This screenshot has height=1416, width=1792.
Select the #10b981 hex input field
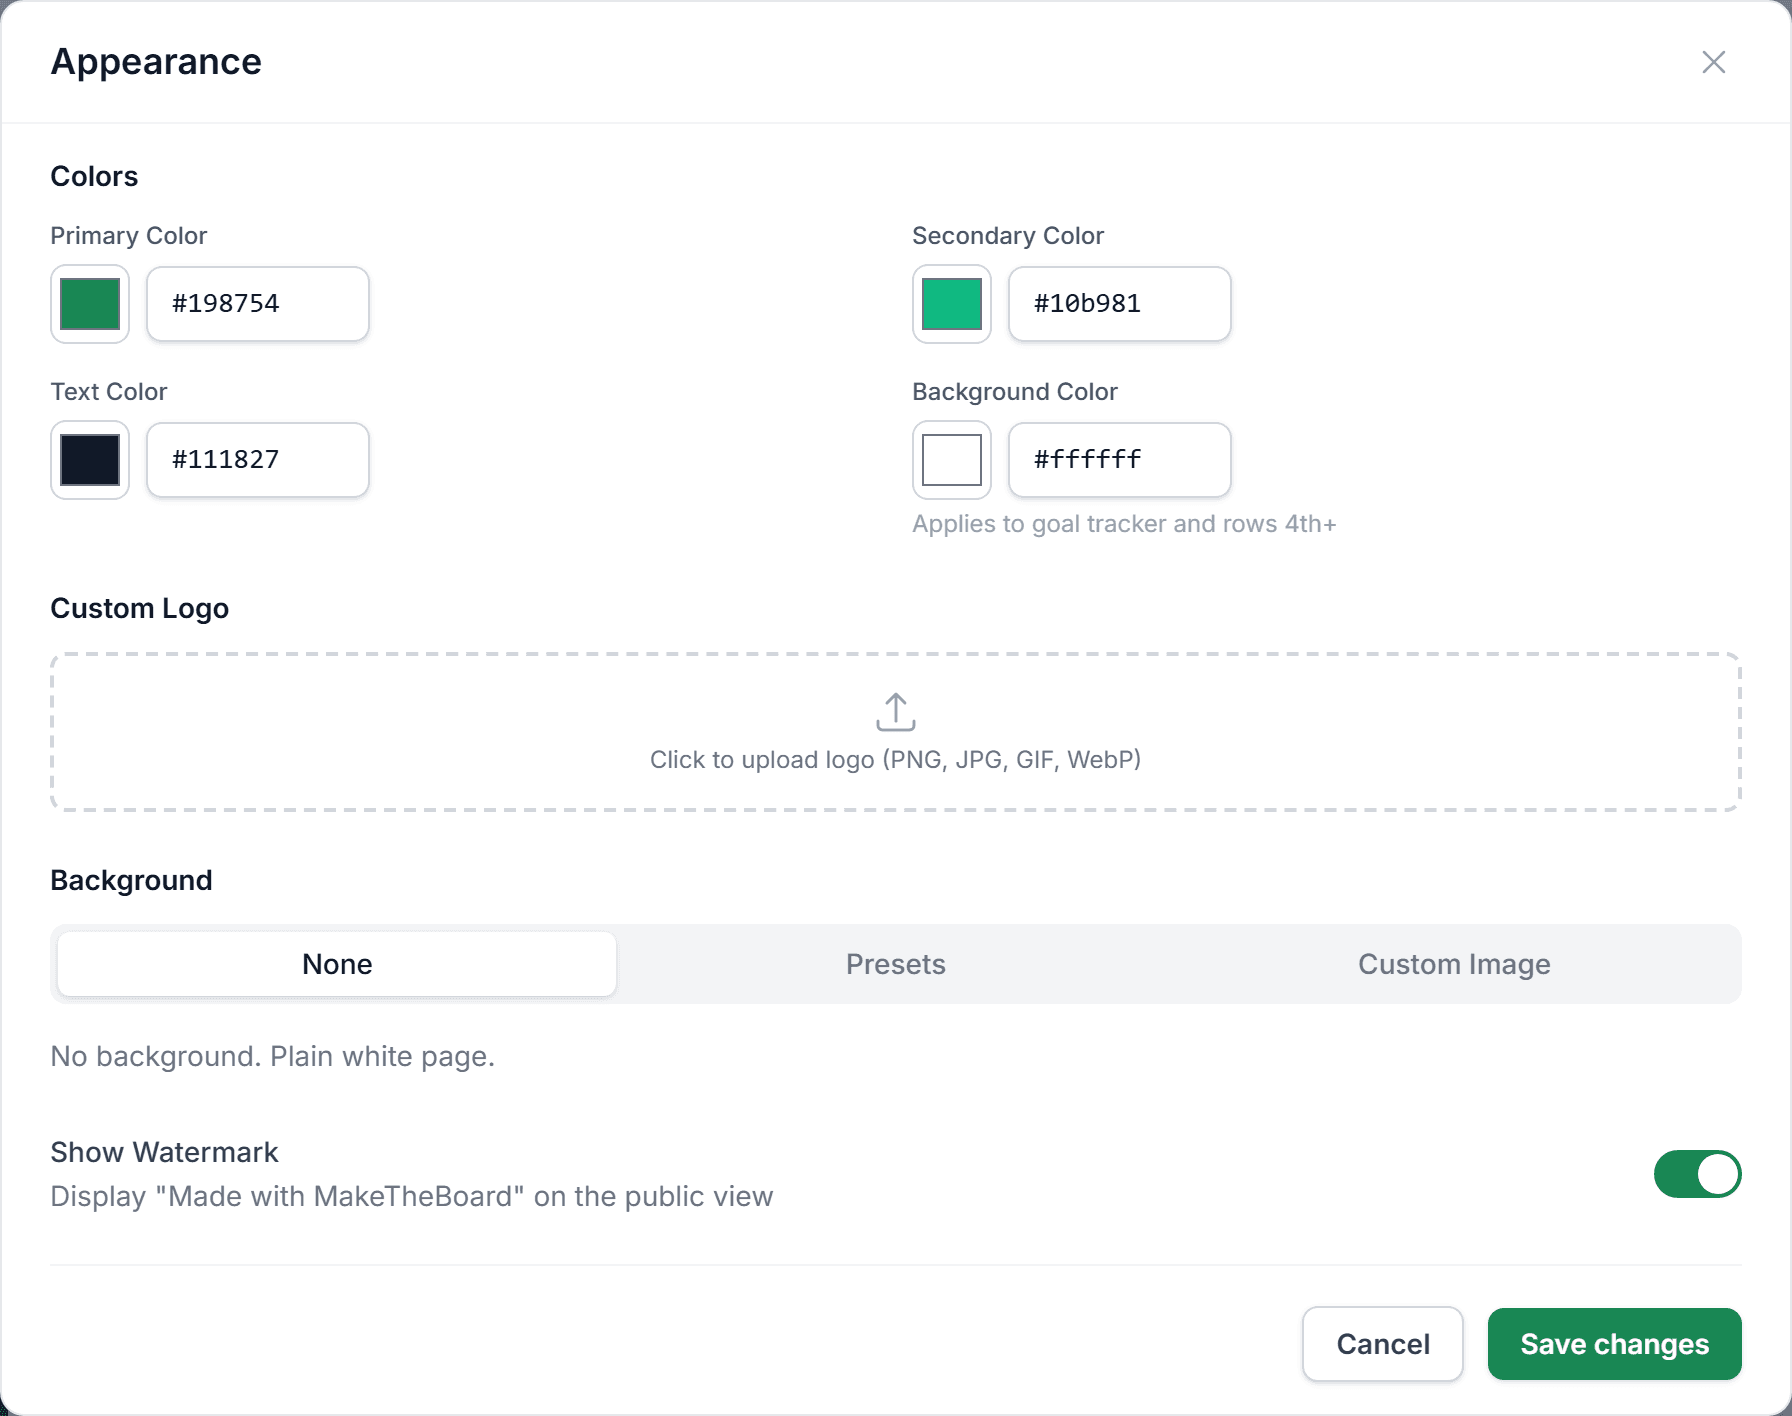tap(1119, 304)
